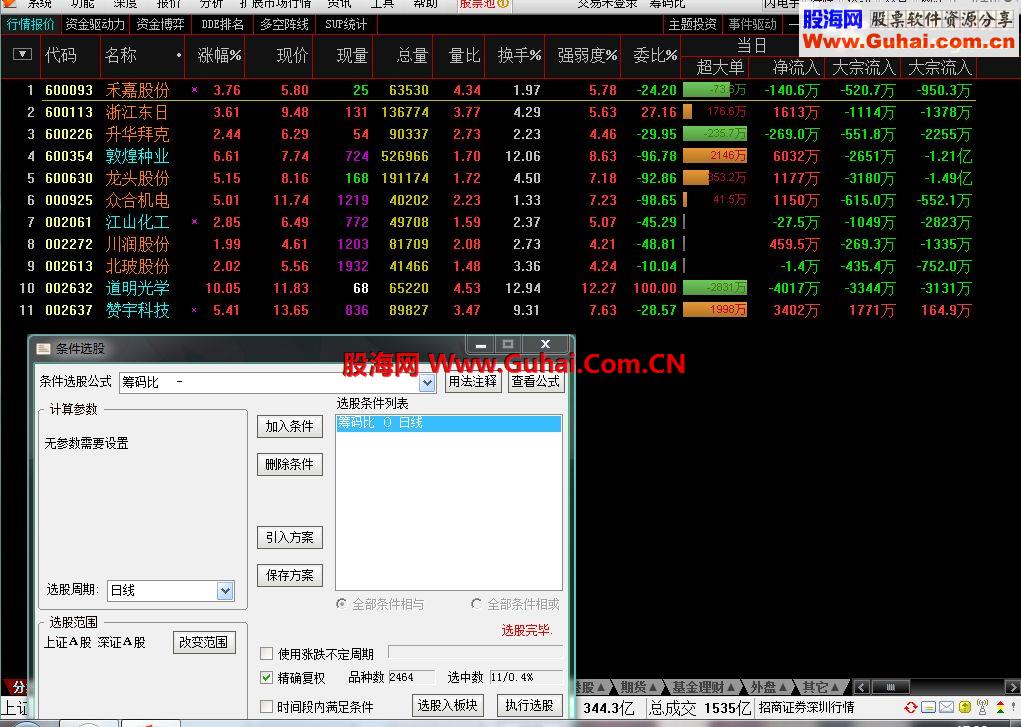Click the left arrow of the bottom scrollbar

coord(861,687)
